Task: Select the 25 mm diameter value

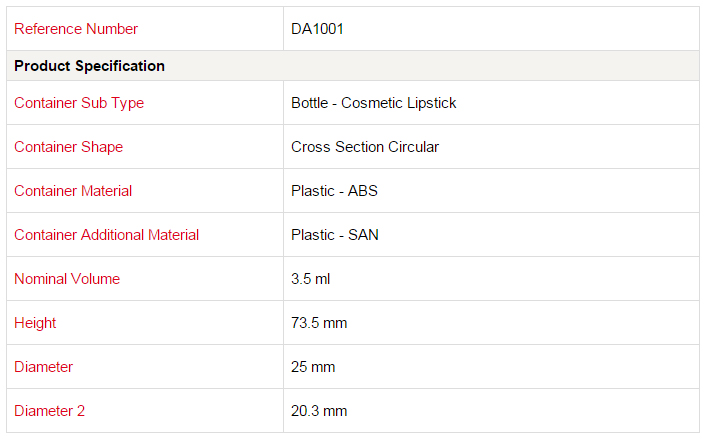Action: click(313, 367)
